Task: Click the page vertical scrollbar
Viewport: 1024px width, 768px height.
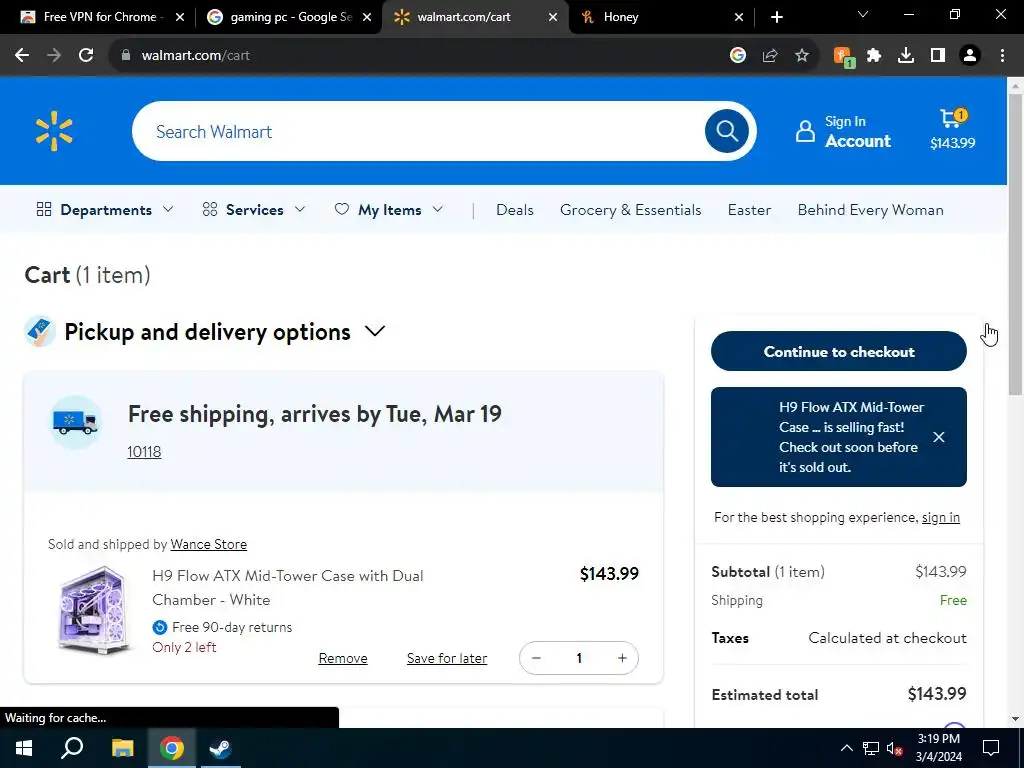Action: click(1015, 243)
